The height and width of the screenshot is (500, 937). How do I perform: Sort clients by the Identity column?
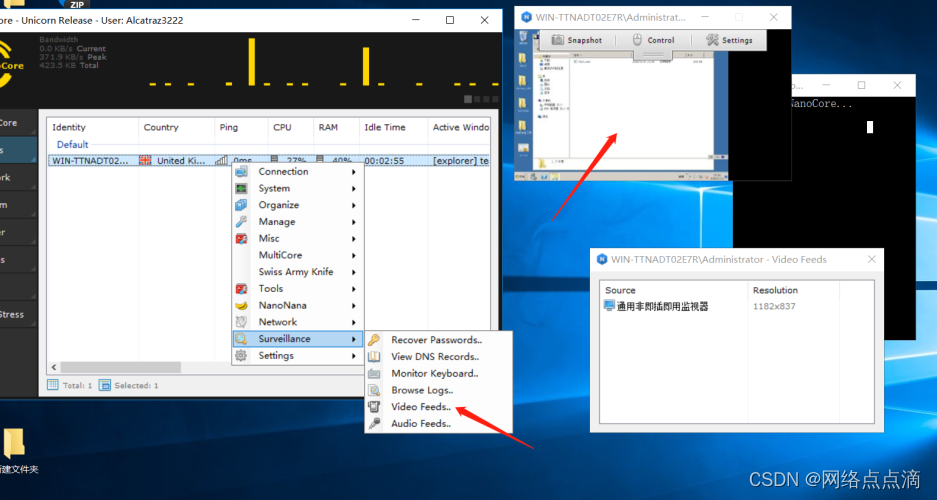pyautogui.click(x=93, y=127)
